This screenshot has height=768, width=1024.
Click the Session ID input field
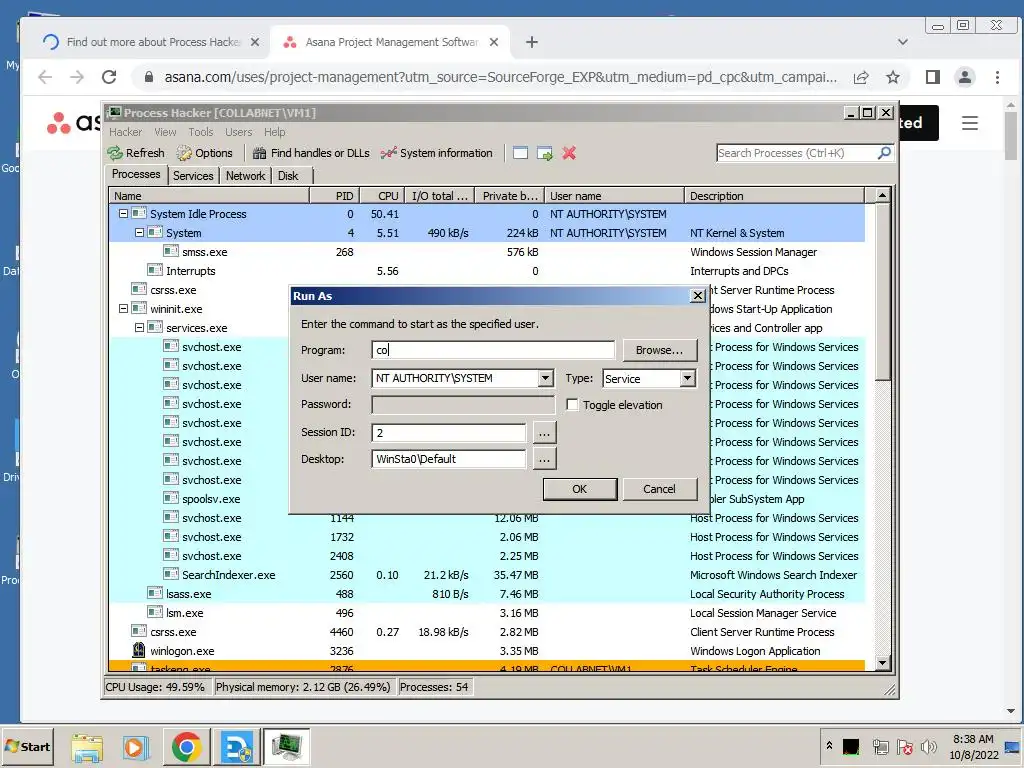[449, 432]
